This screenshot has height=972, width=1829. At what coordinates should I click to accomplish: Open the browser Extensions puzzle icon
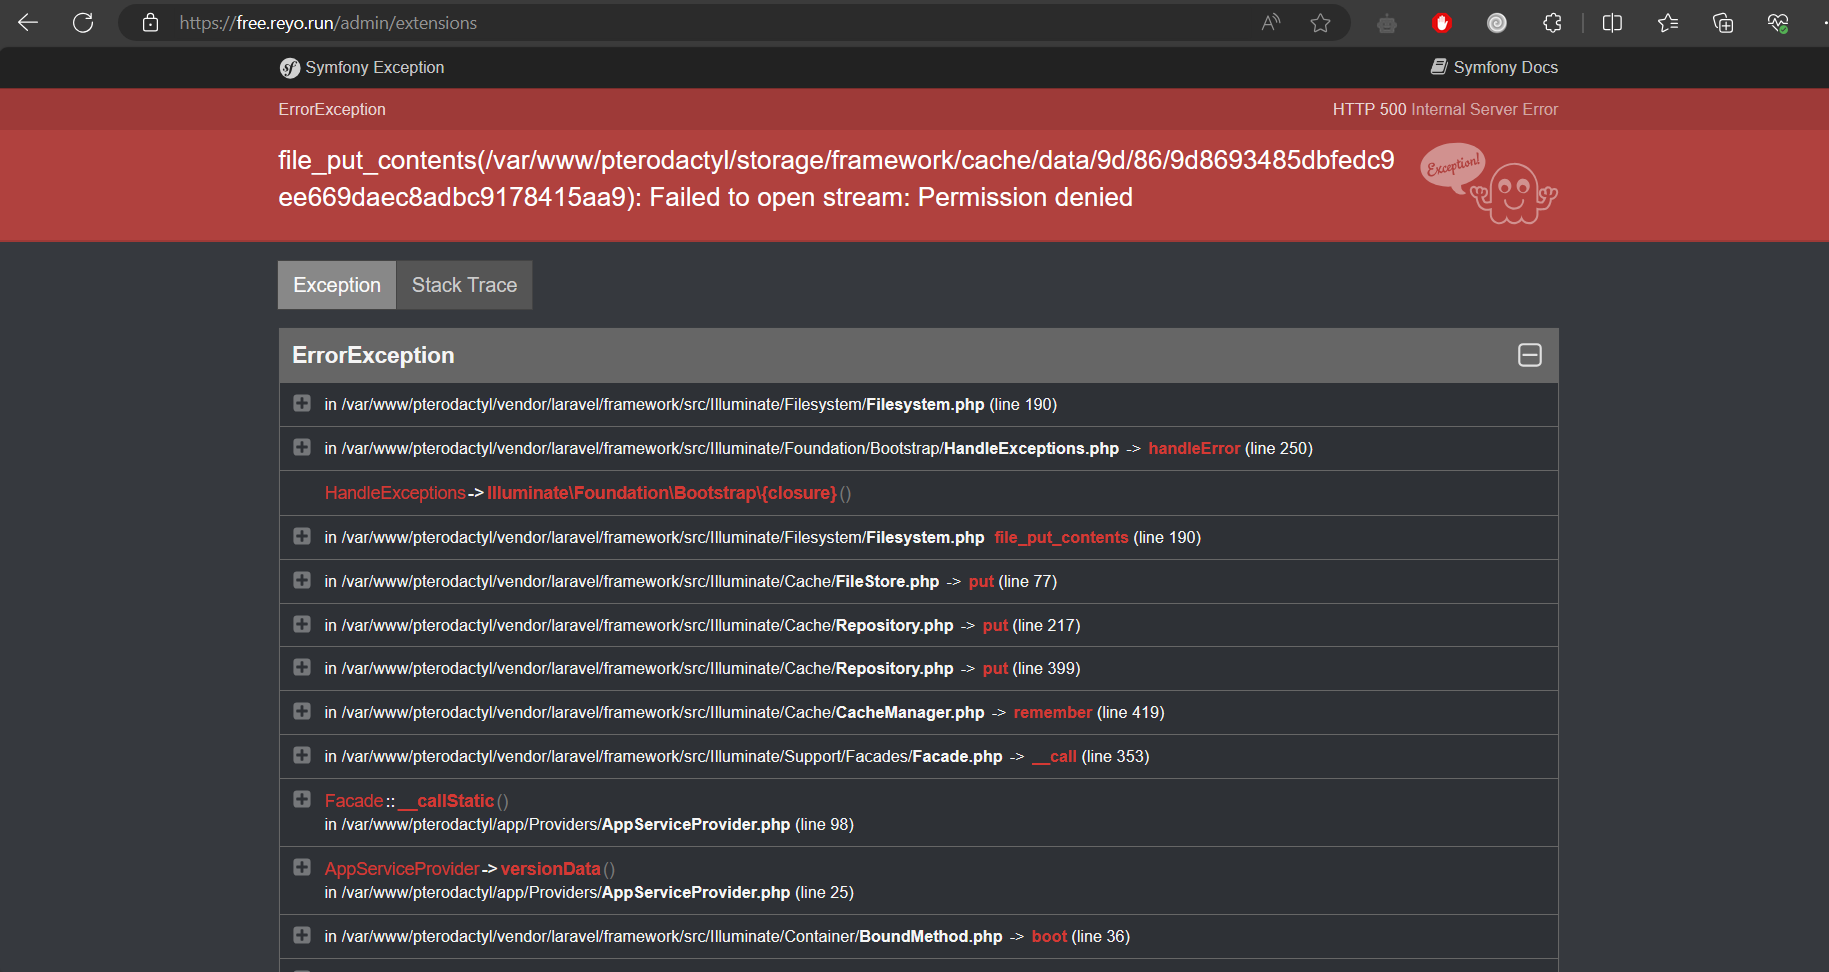coord(1552,22)
